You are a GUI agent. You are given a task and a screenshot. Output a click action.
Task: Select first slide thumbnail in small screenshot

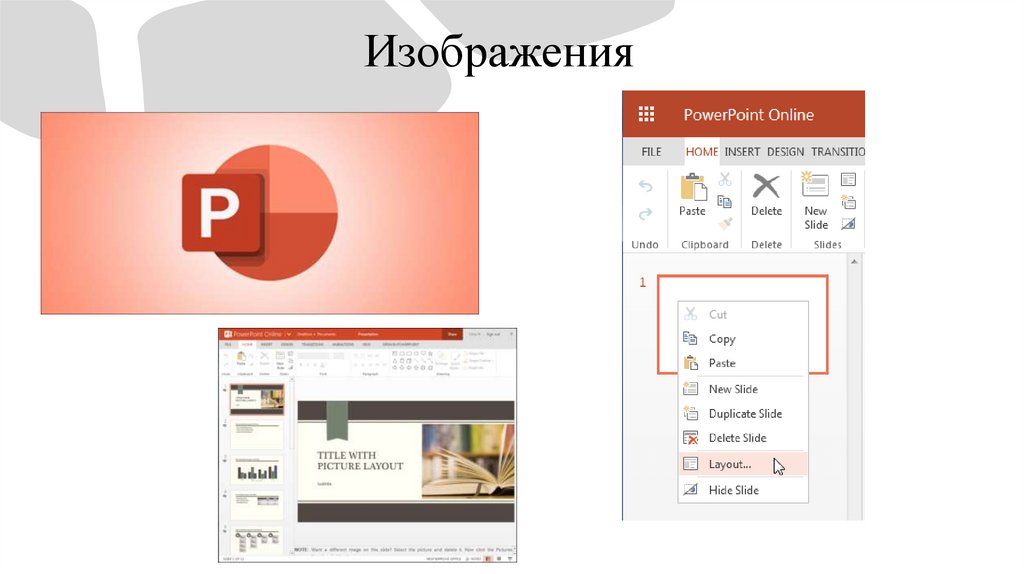[x=257, y=399]
